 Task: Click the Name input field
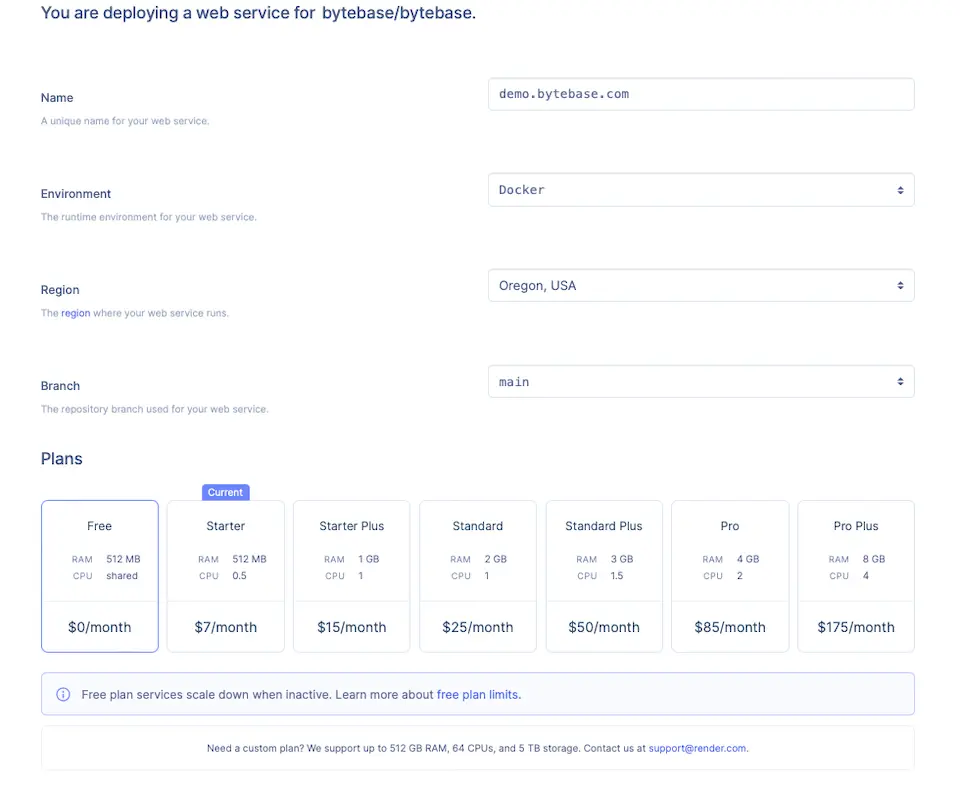point(700,94)
